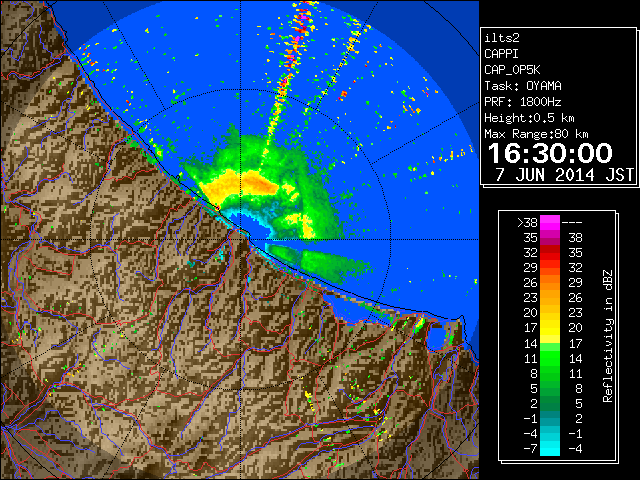Select the >38 legend label
640x480 pixels.
[x=527, y=222]
